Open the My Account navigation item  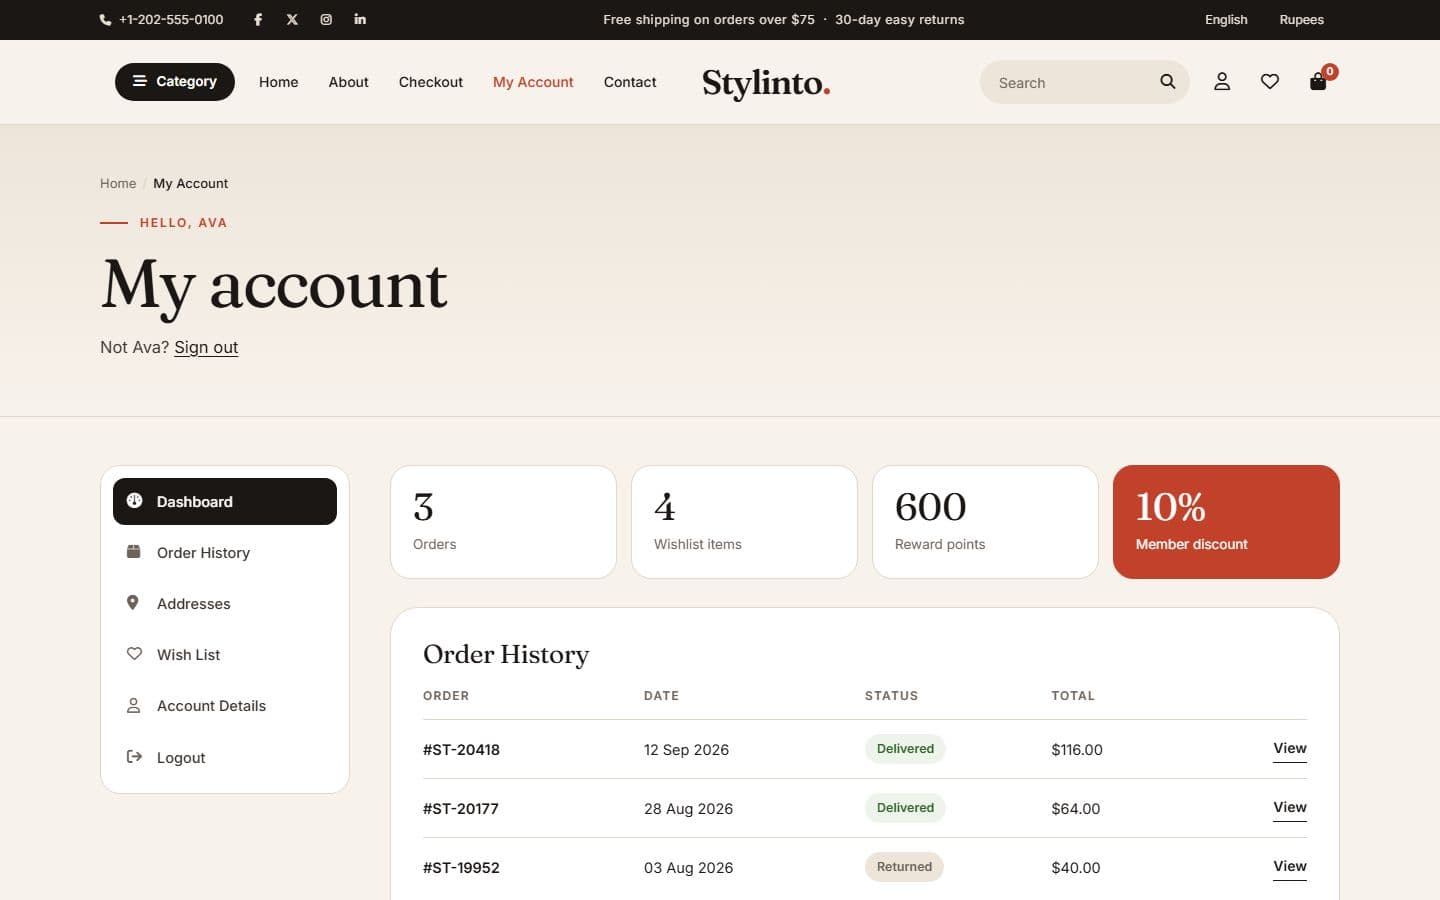pyautogui.click(x=533, y=82)
